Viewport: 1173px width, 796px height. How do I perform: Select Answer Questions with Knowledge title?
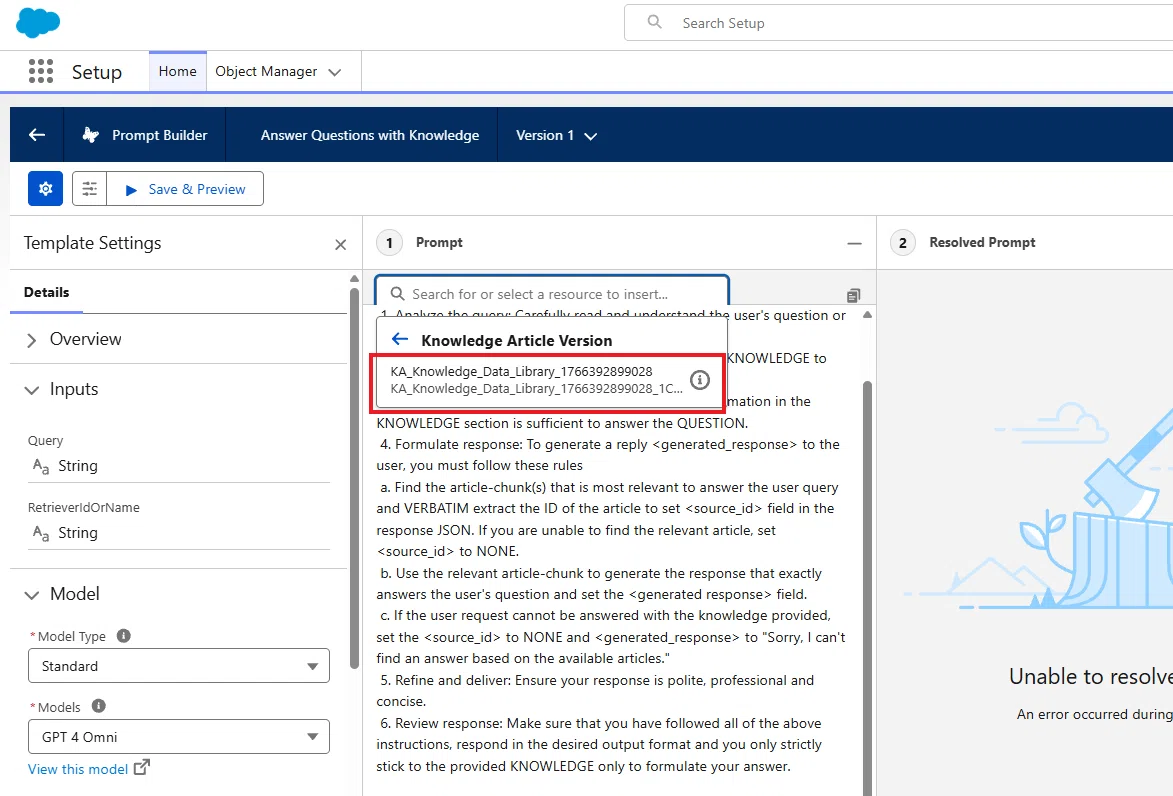pyautogui.click(x=370, y=135)
